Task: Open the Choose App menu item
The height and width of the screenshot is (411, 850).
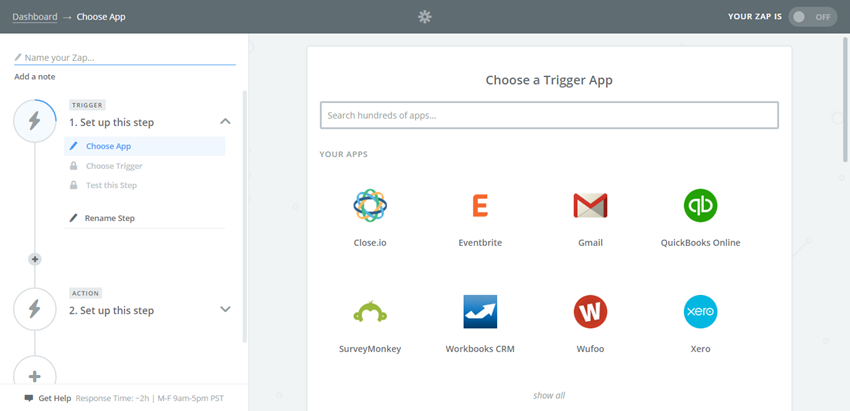Action: click(x=145, y=146)
